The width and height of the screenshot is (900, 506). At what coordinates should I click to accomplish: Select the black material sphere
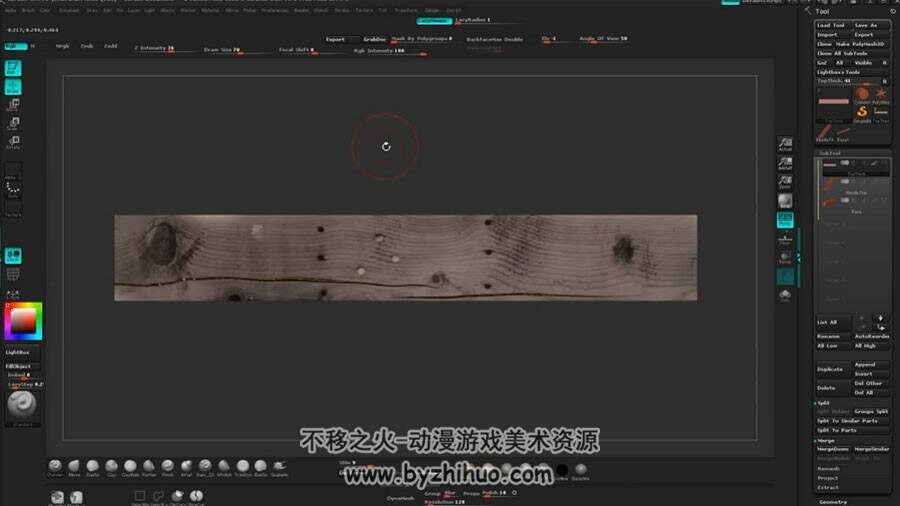click(562, 471)
